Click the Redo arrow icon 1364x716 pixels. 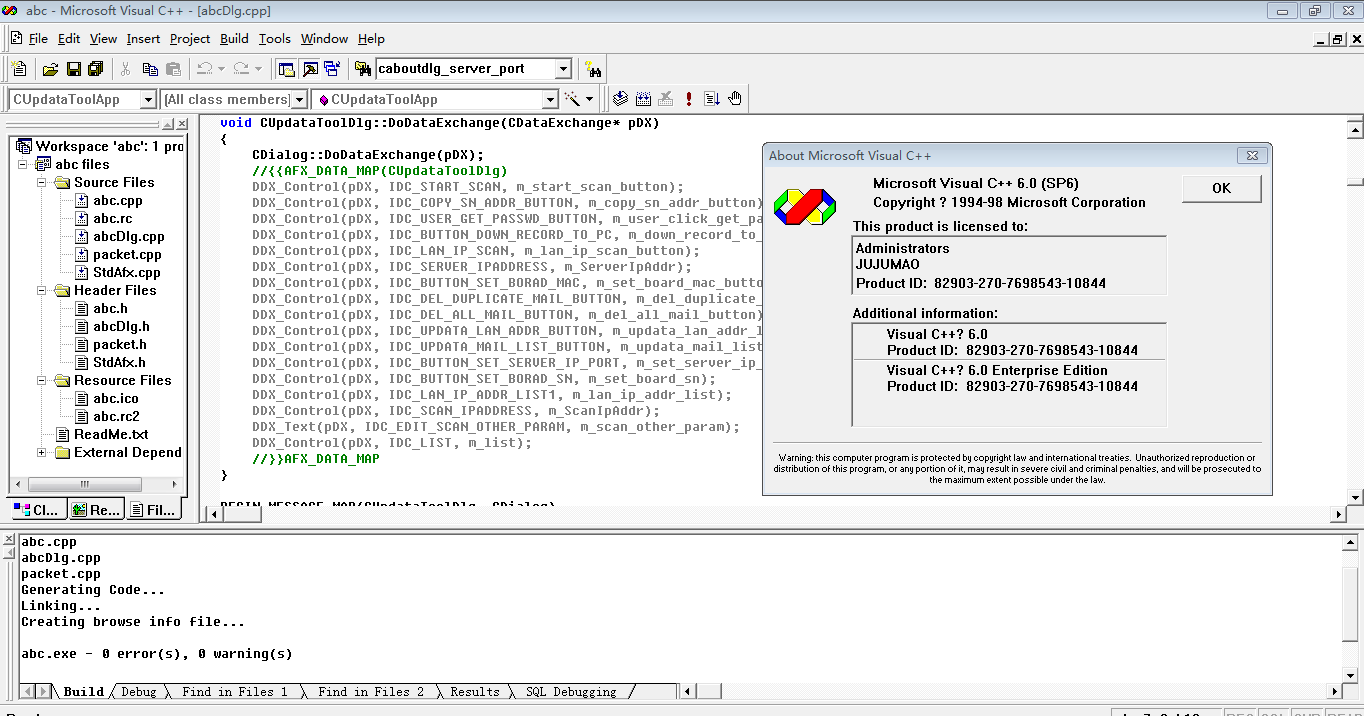tap(241, 69)
